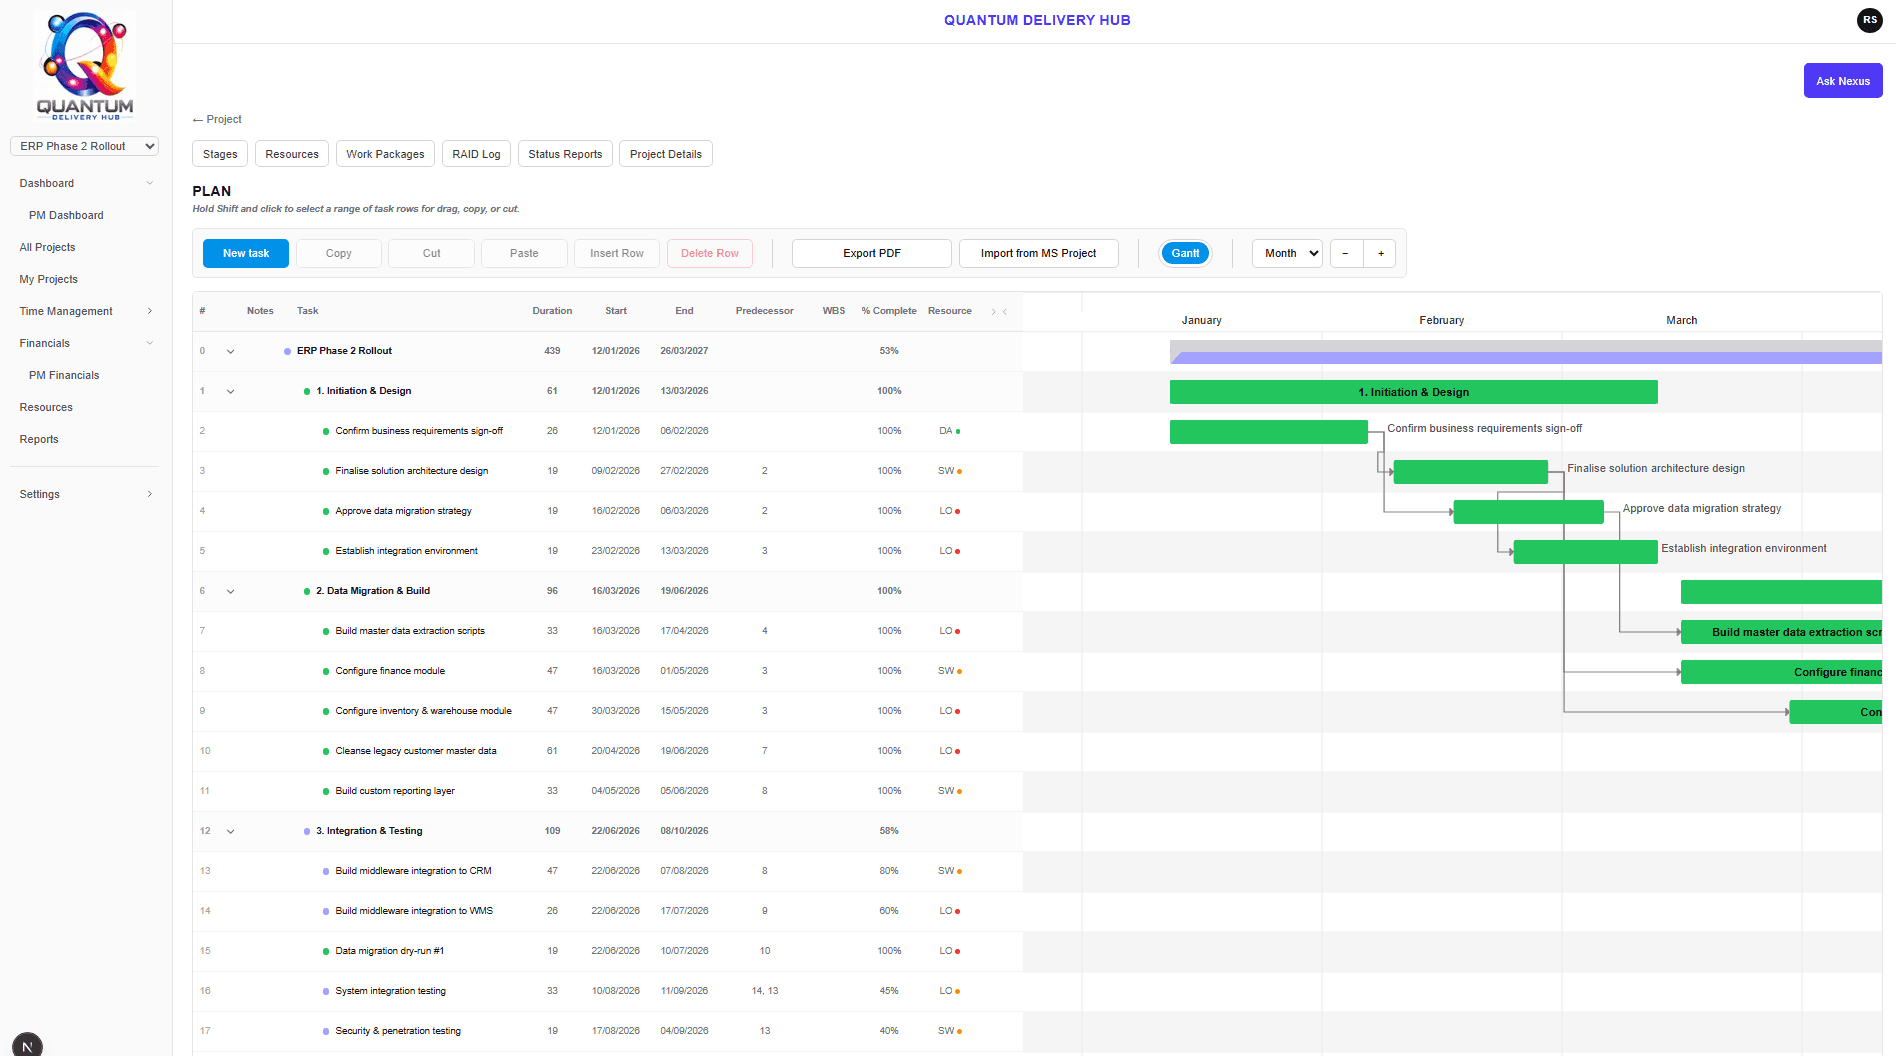
Task: Open the Work Packages tab
Action: tap(385, 154)
